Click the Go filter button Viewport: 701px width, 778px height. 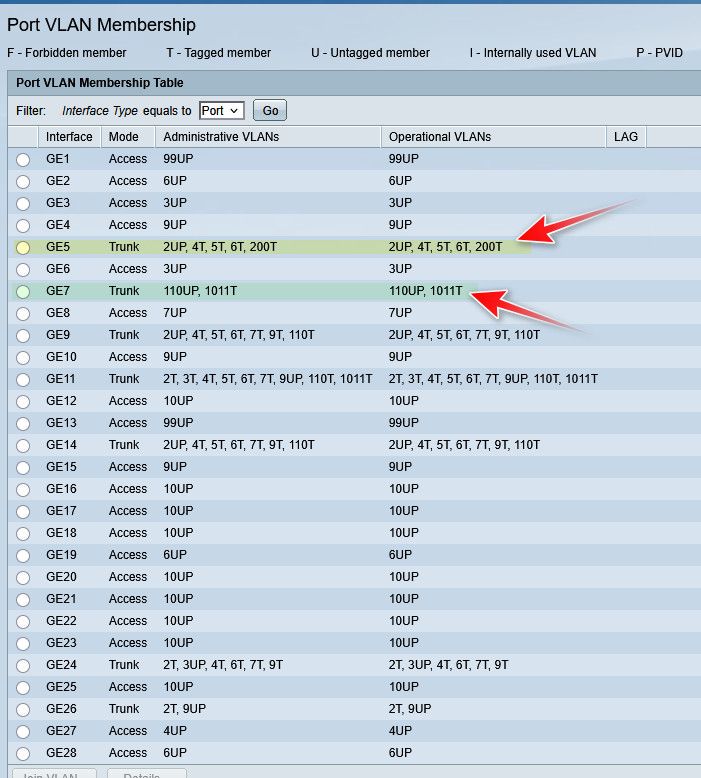click(x=270, y=110)
